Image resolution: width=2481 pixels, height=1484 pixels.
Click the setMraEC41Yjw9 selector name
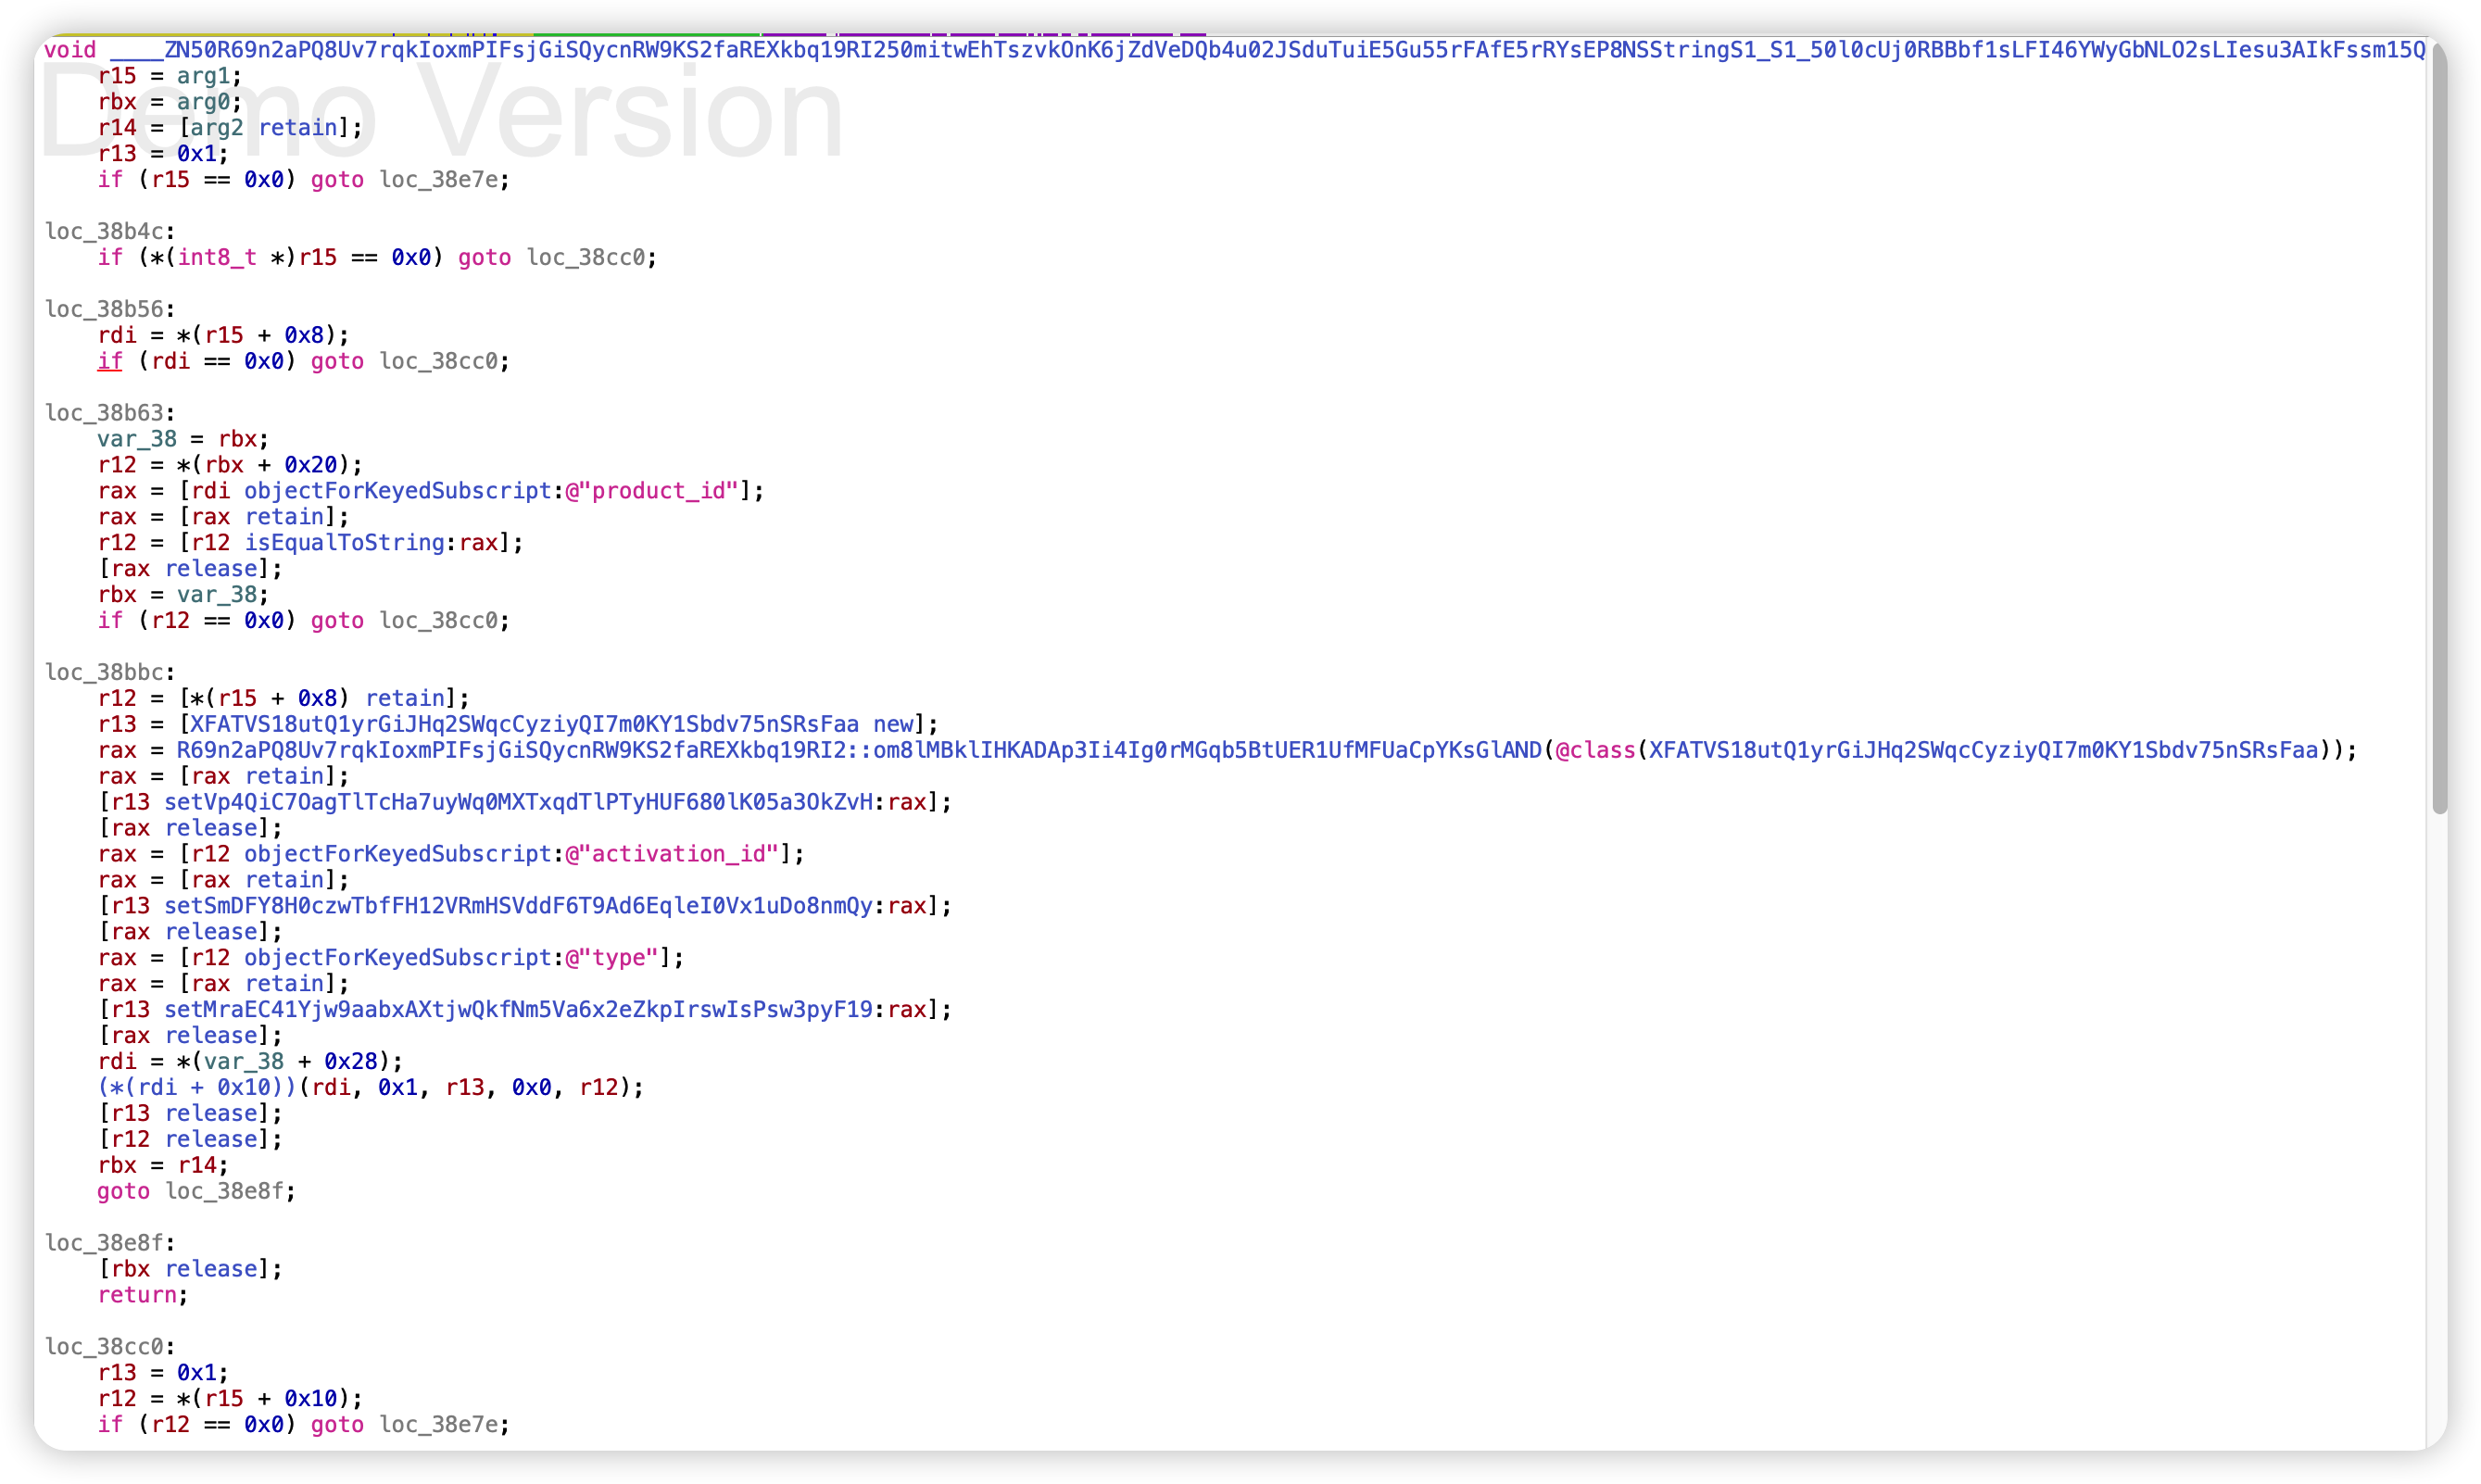[x=518, y=1010]
